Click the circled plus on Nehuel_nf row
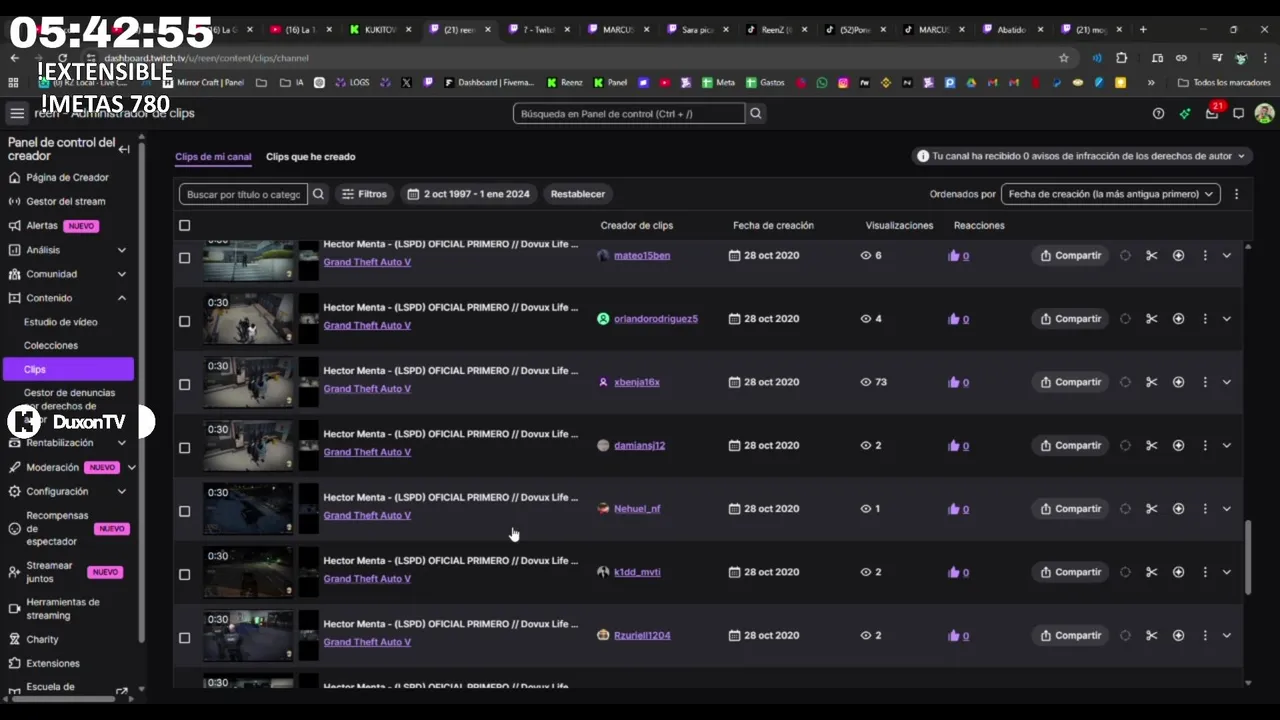Image resolution: width=1280 pixels, height=720 pixels. 1178,508
